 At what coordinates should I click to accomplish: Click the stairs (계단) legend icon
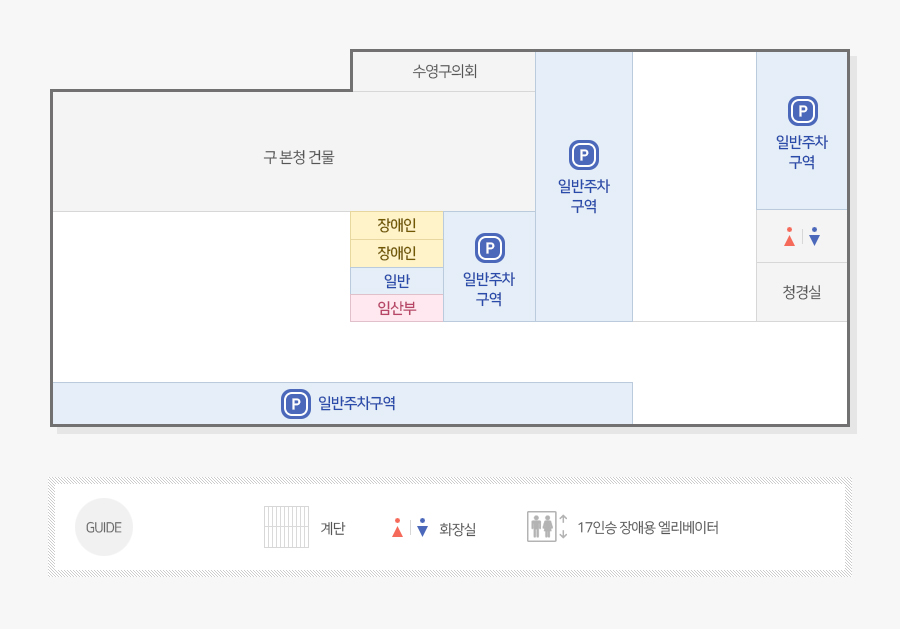coord(286,527)
